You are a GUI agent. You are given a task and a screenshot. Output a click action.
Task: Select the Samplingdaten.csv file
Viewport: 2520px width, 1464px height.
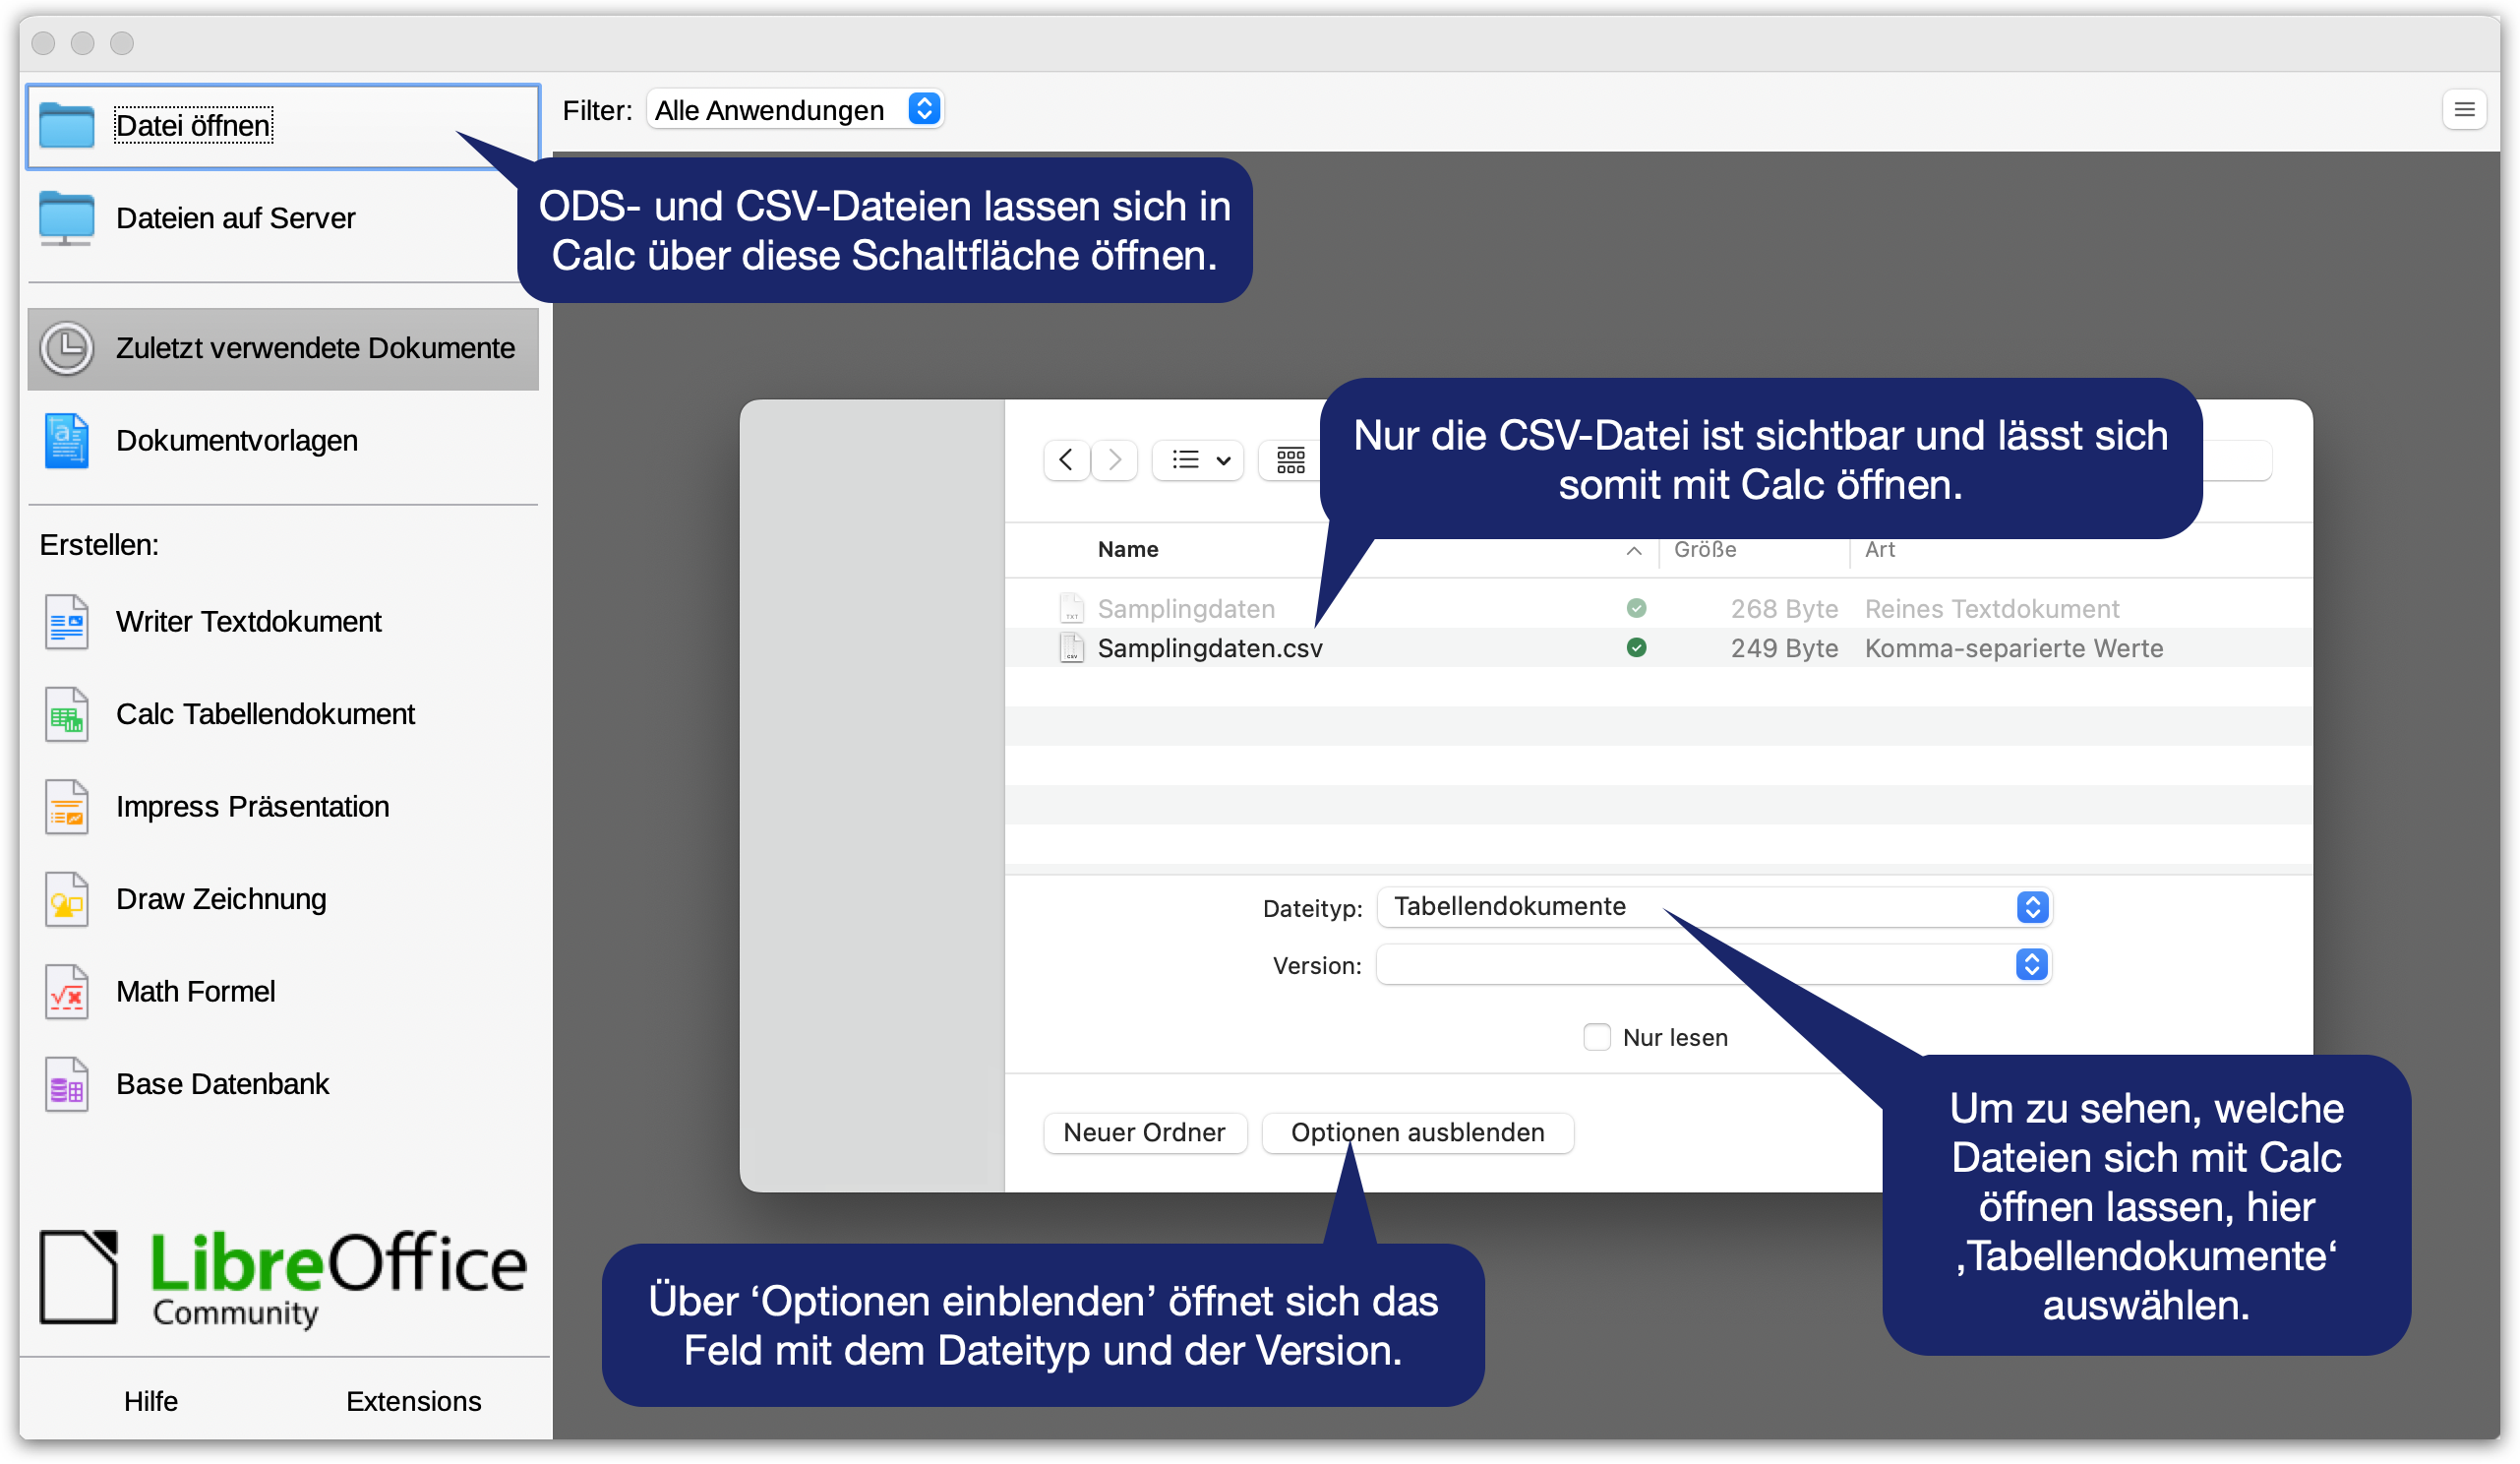(1209, 648)
